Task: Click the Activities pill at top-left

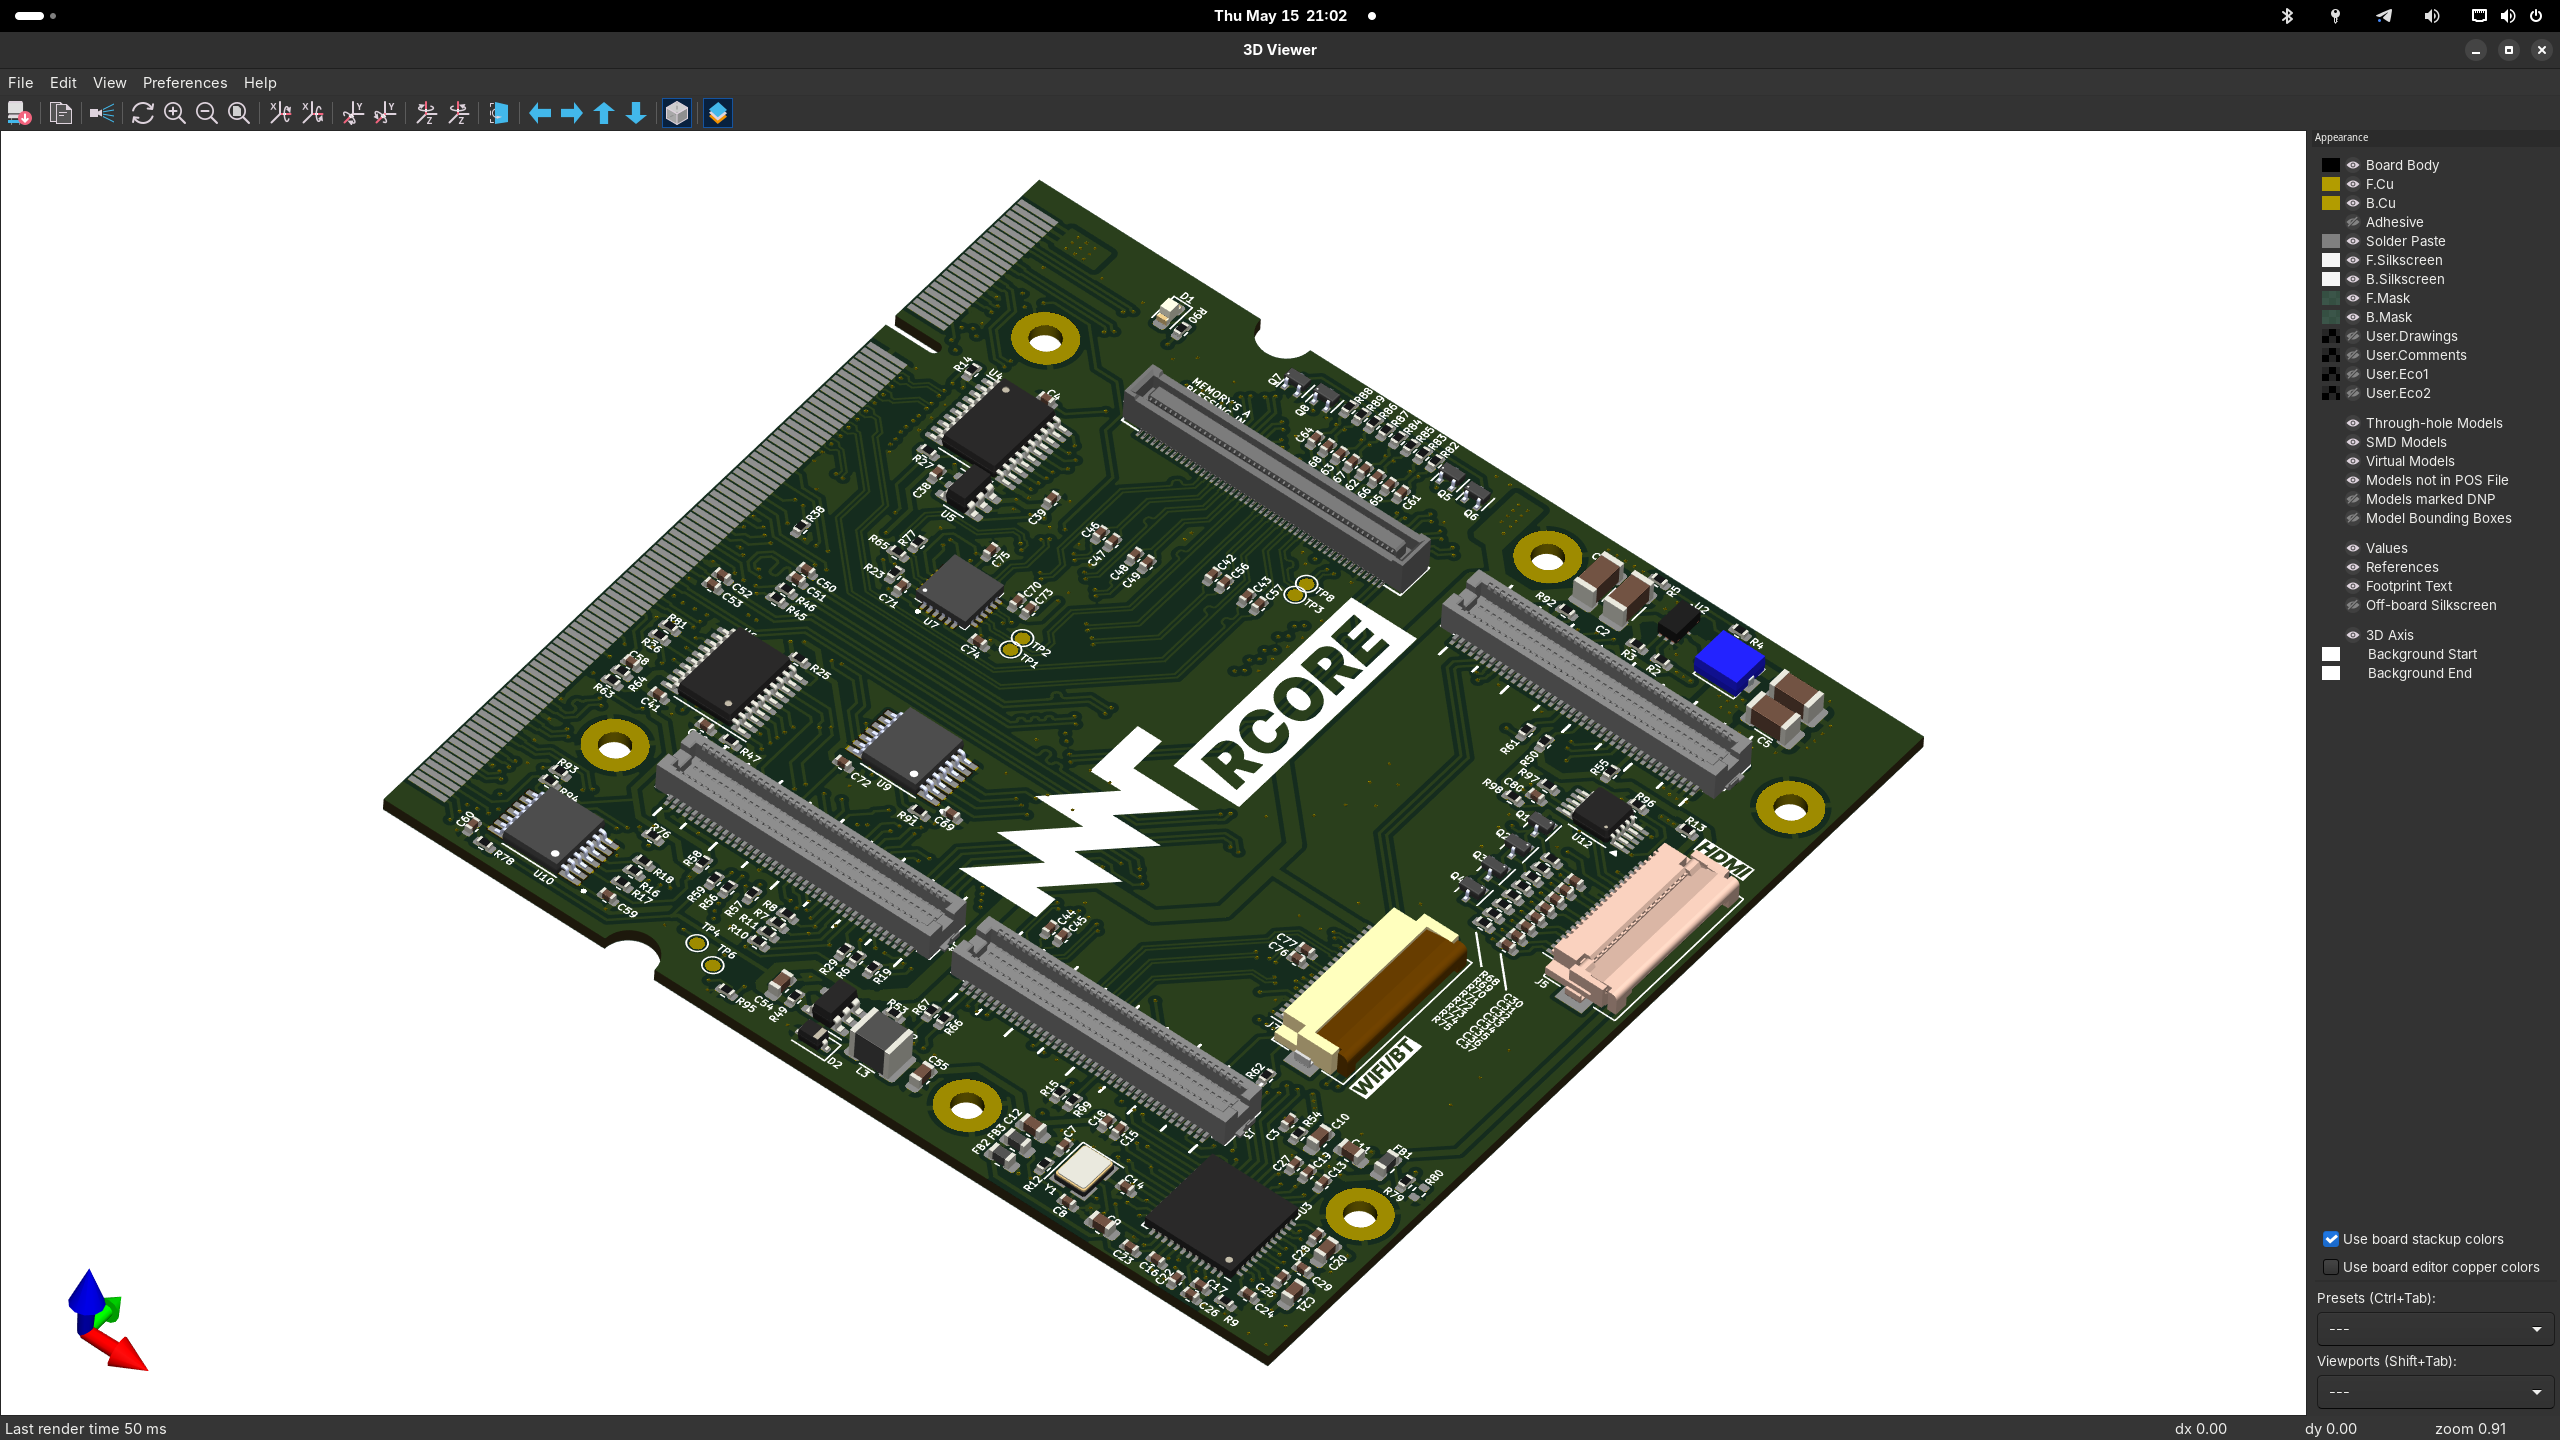Action: (x=30, y=16)
